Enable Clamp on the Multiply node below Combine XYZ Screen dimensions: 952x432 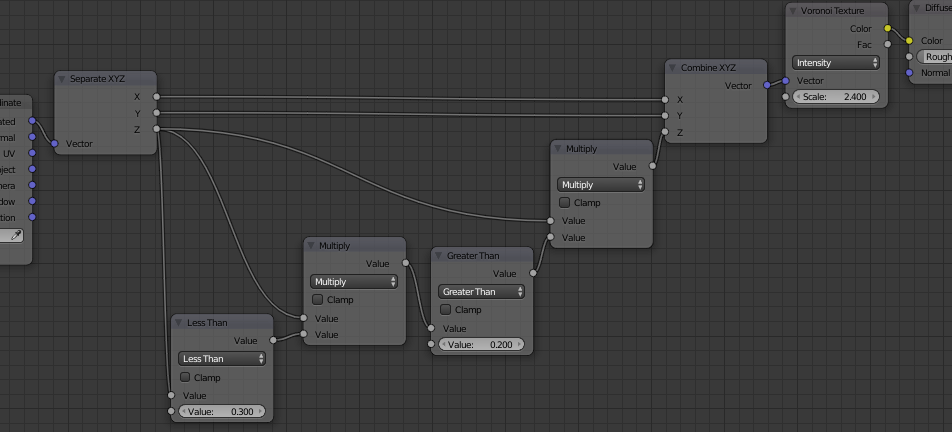pyautogui.click(x=565, y=203)
